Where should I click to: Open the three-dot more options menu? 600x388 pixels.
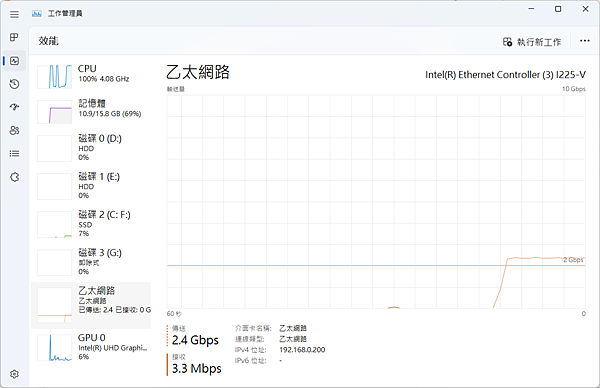click(x=584, y=41)
